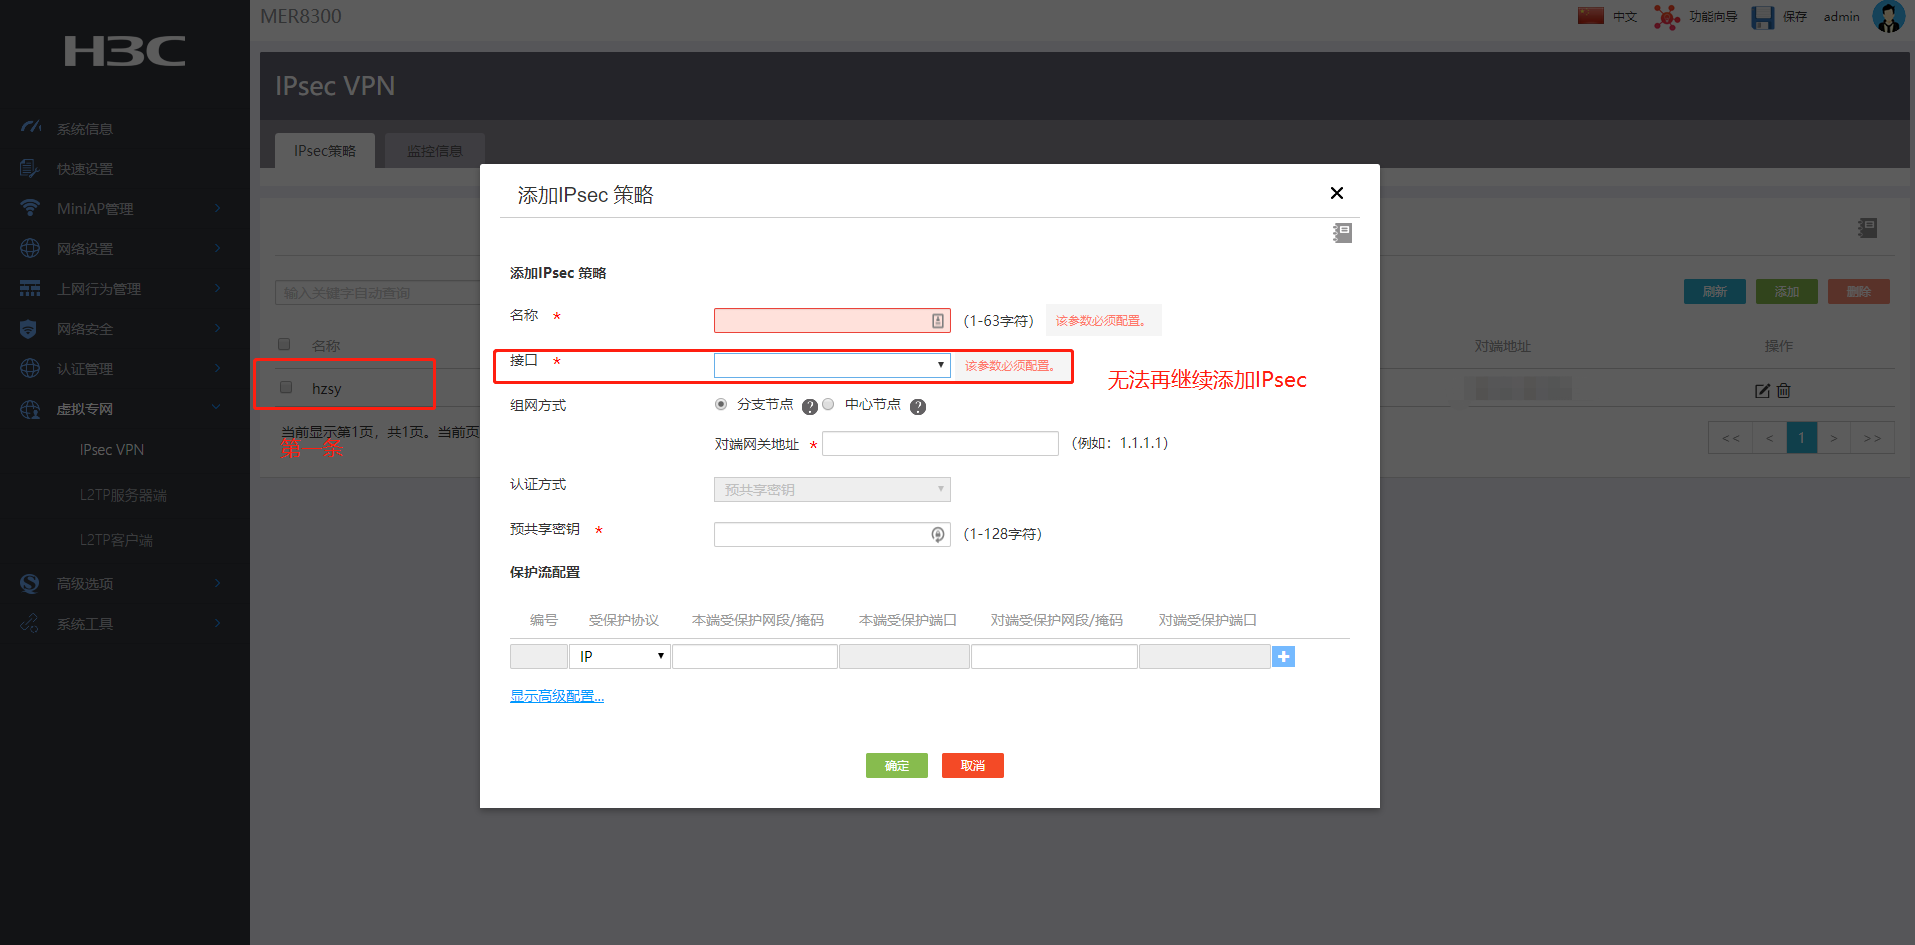This screenshot has height=945, width=1915.
Task: Open the 认证方式 dropdown
Action: (x=832, y=489)
